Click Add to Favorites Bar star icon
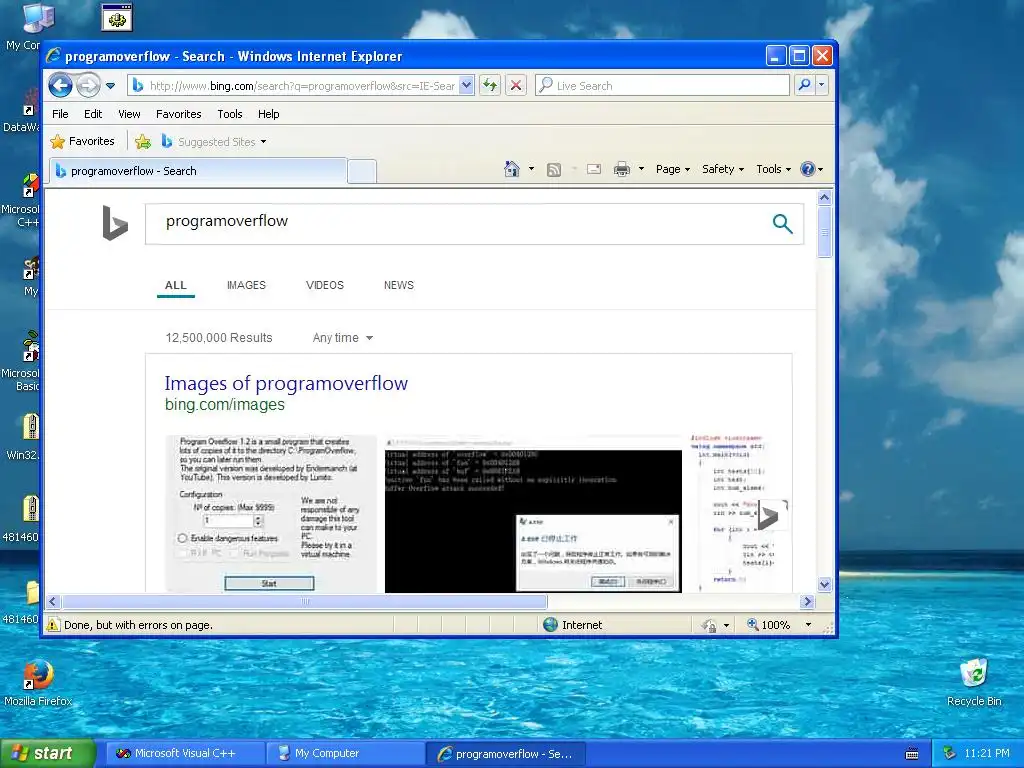 coord(143,141)
